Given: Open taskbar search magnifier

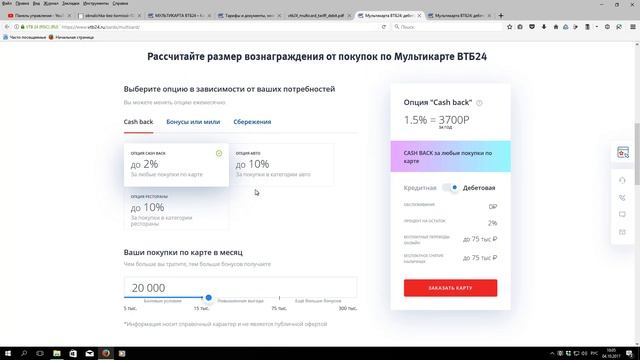Looking at the screenshot, I should point(24,353).
